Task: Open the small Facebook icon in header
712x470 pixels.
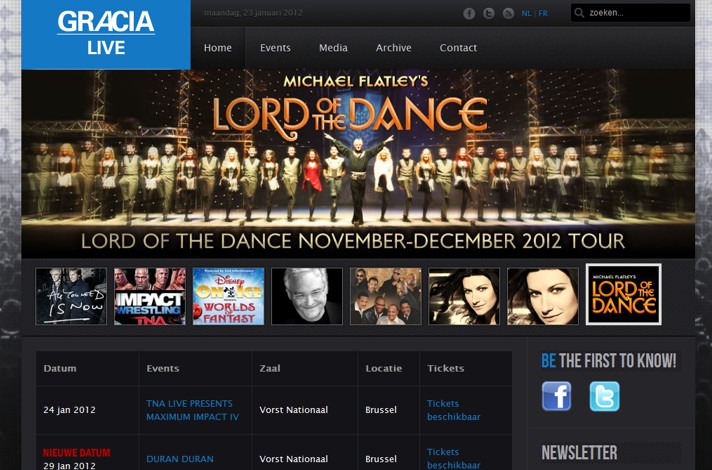Action: [469, 14]
